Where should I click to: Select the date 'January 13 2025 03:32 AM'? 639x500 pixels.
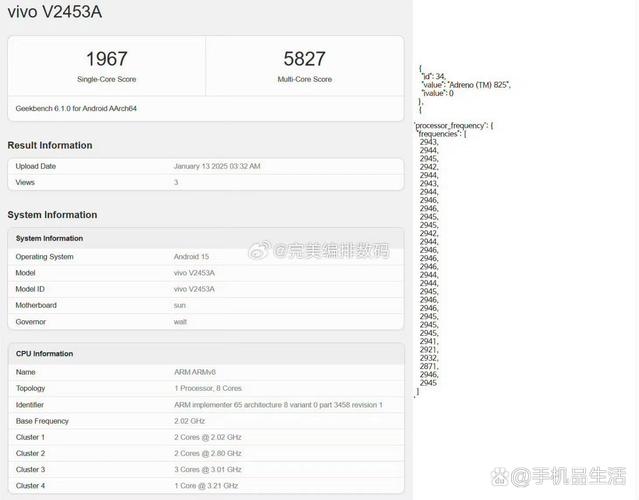coord(217,166)
